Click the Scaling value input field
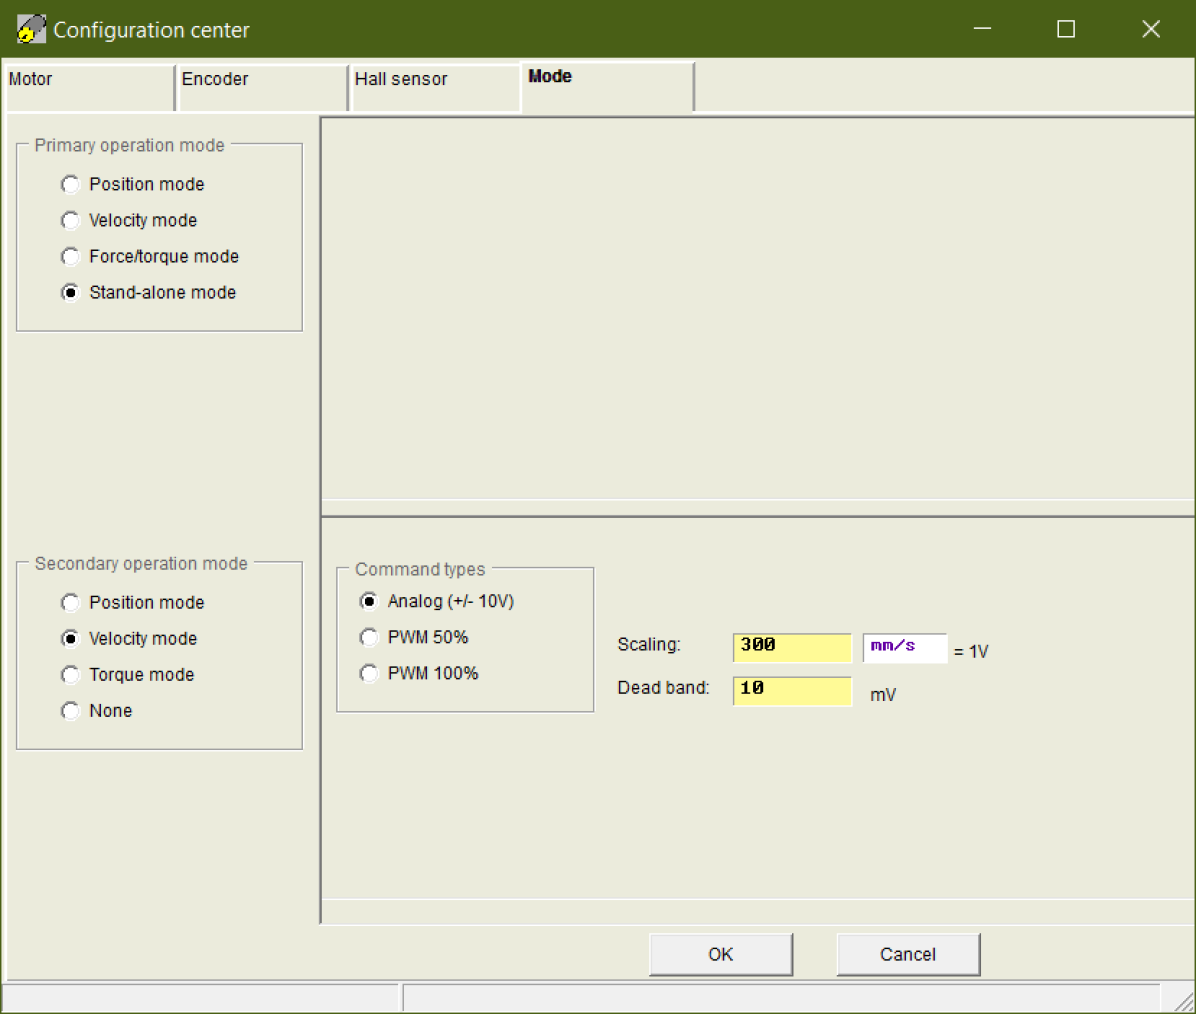The height and width of the screenshot is (1014, 1196). click(x=792, y=647)
